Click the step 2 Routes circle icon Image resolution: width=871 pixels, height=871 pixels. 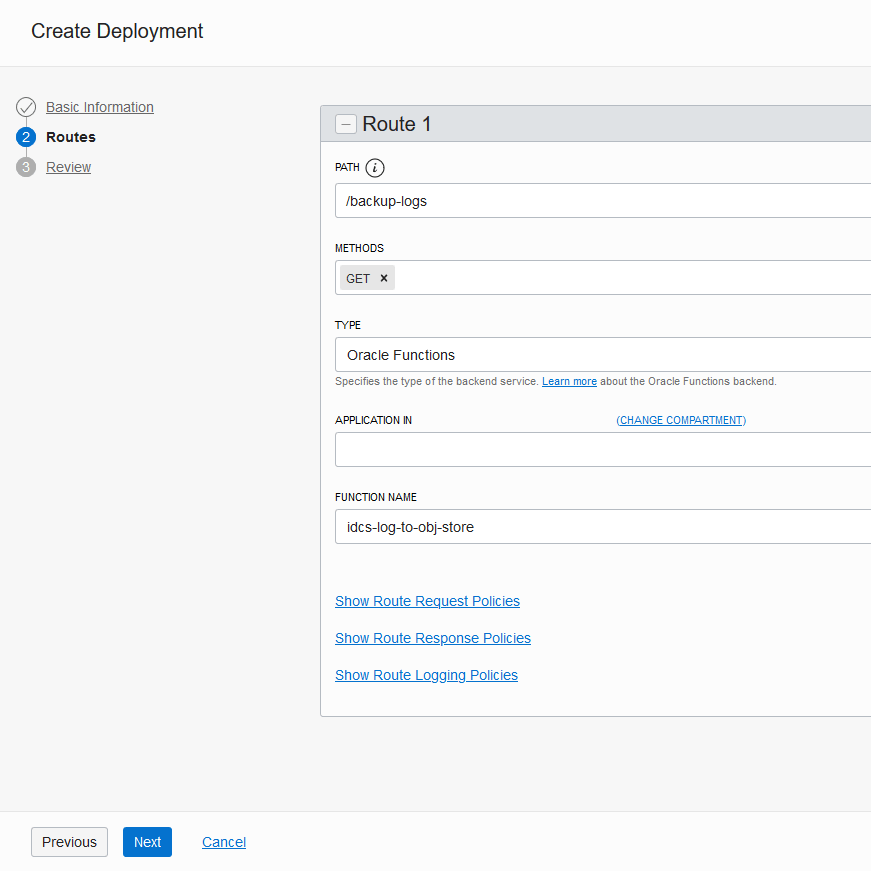pyautogui.click(x=26, y=137)
